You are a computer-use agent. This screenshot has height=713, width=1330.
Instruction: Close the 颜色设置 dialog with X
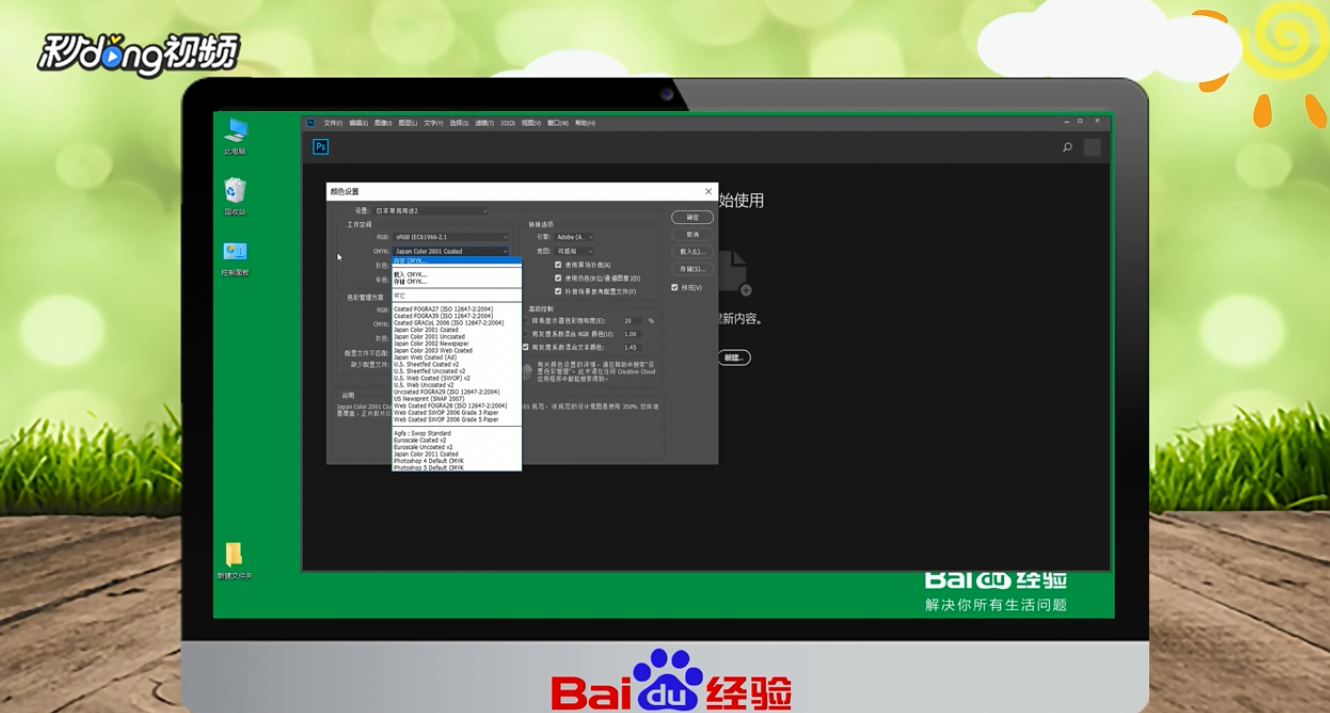coord(708,191)
